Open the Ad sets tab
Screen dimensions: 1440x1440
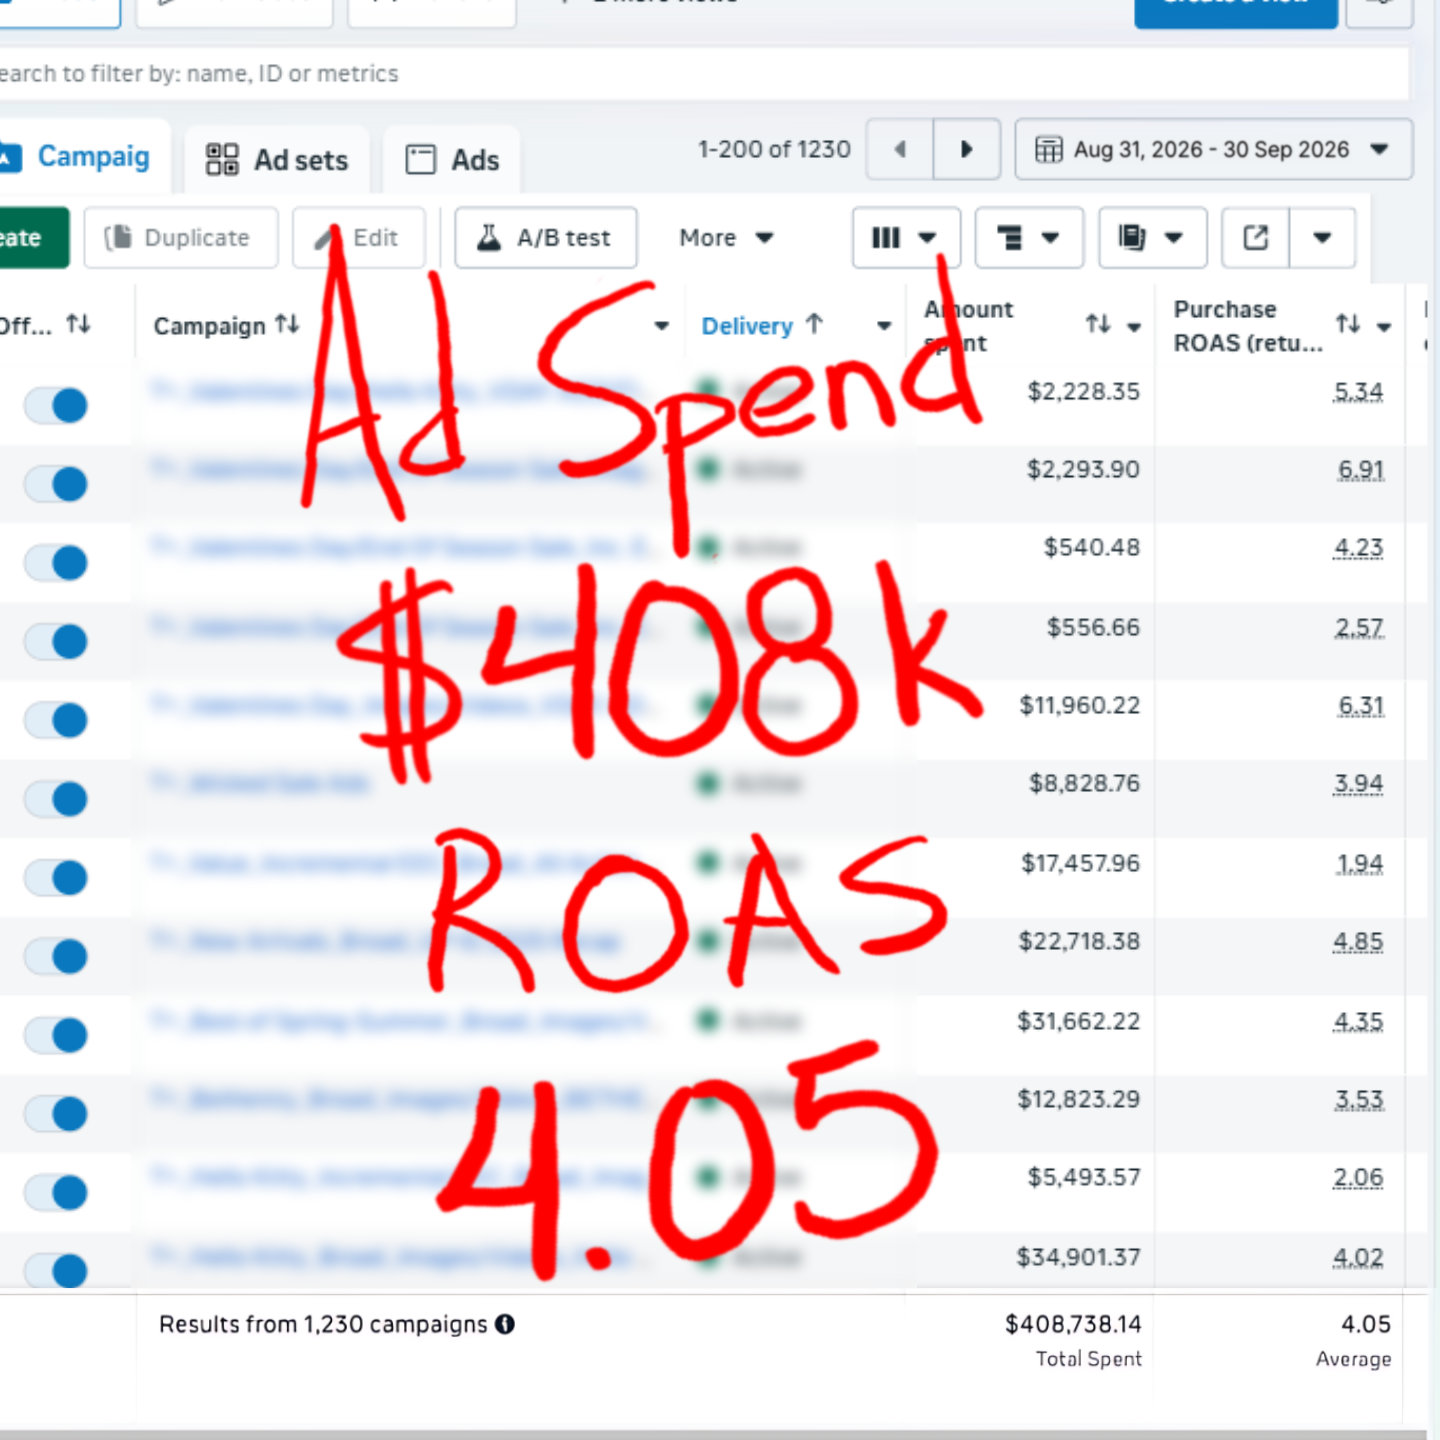click(277, 160)
